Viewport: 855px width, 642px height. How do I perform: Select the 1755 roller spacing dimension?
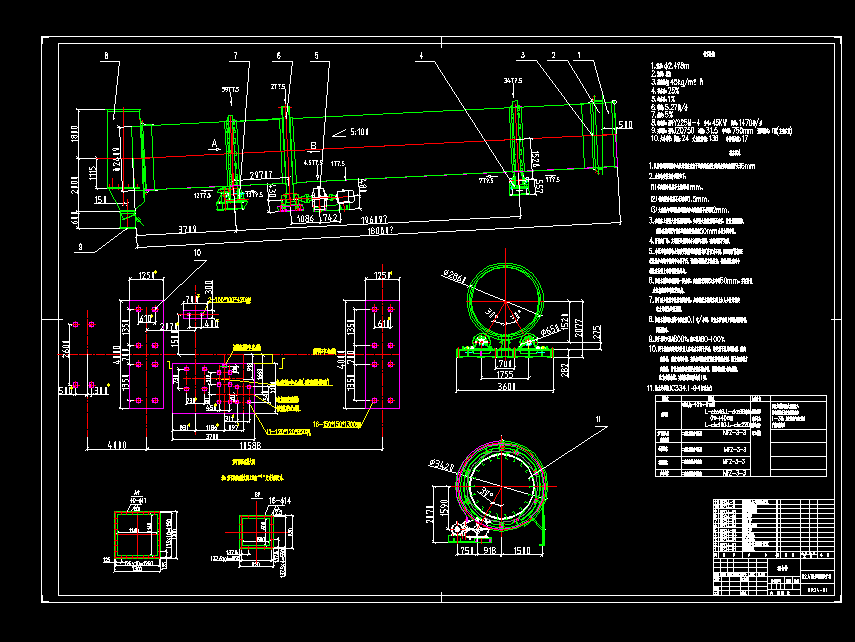pyautogui.click(x=505, y=375)
